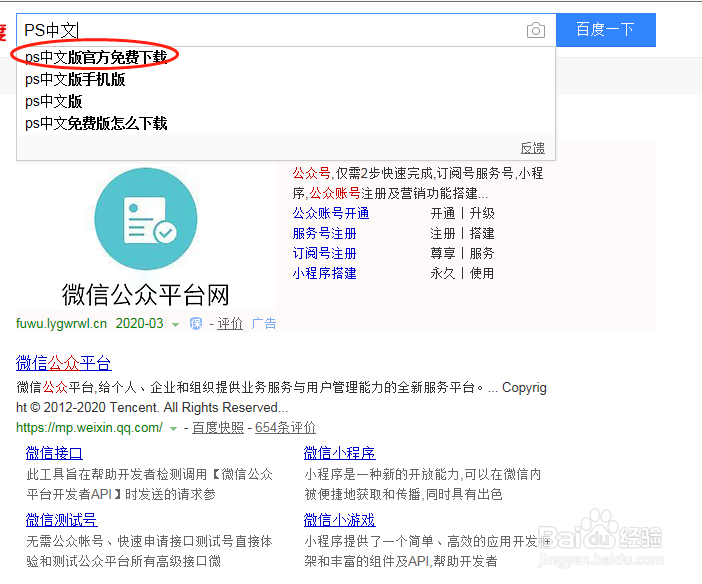Open the 微信公众平台网 circular logo image
Viewport: 702px width, 584px height.
pyautogui.click(x=146, y=219)
